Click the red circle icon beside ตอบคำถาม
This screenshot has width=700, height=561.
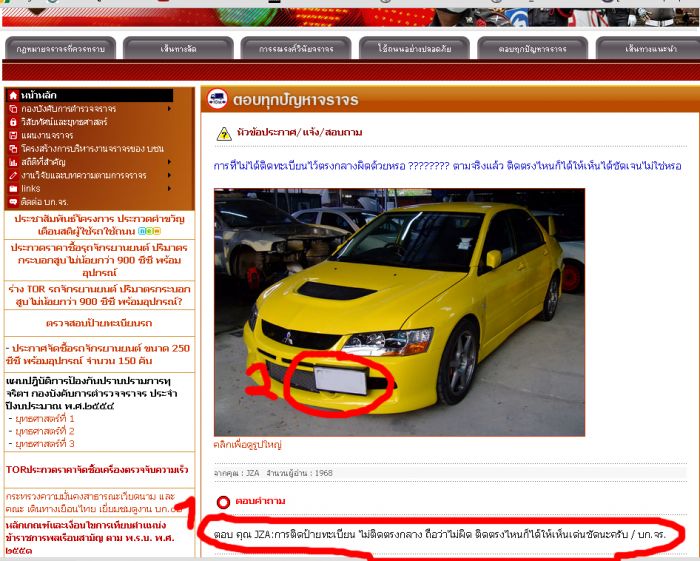[223, 502]
